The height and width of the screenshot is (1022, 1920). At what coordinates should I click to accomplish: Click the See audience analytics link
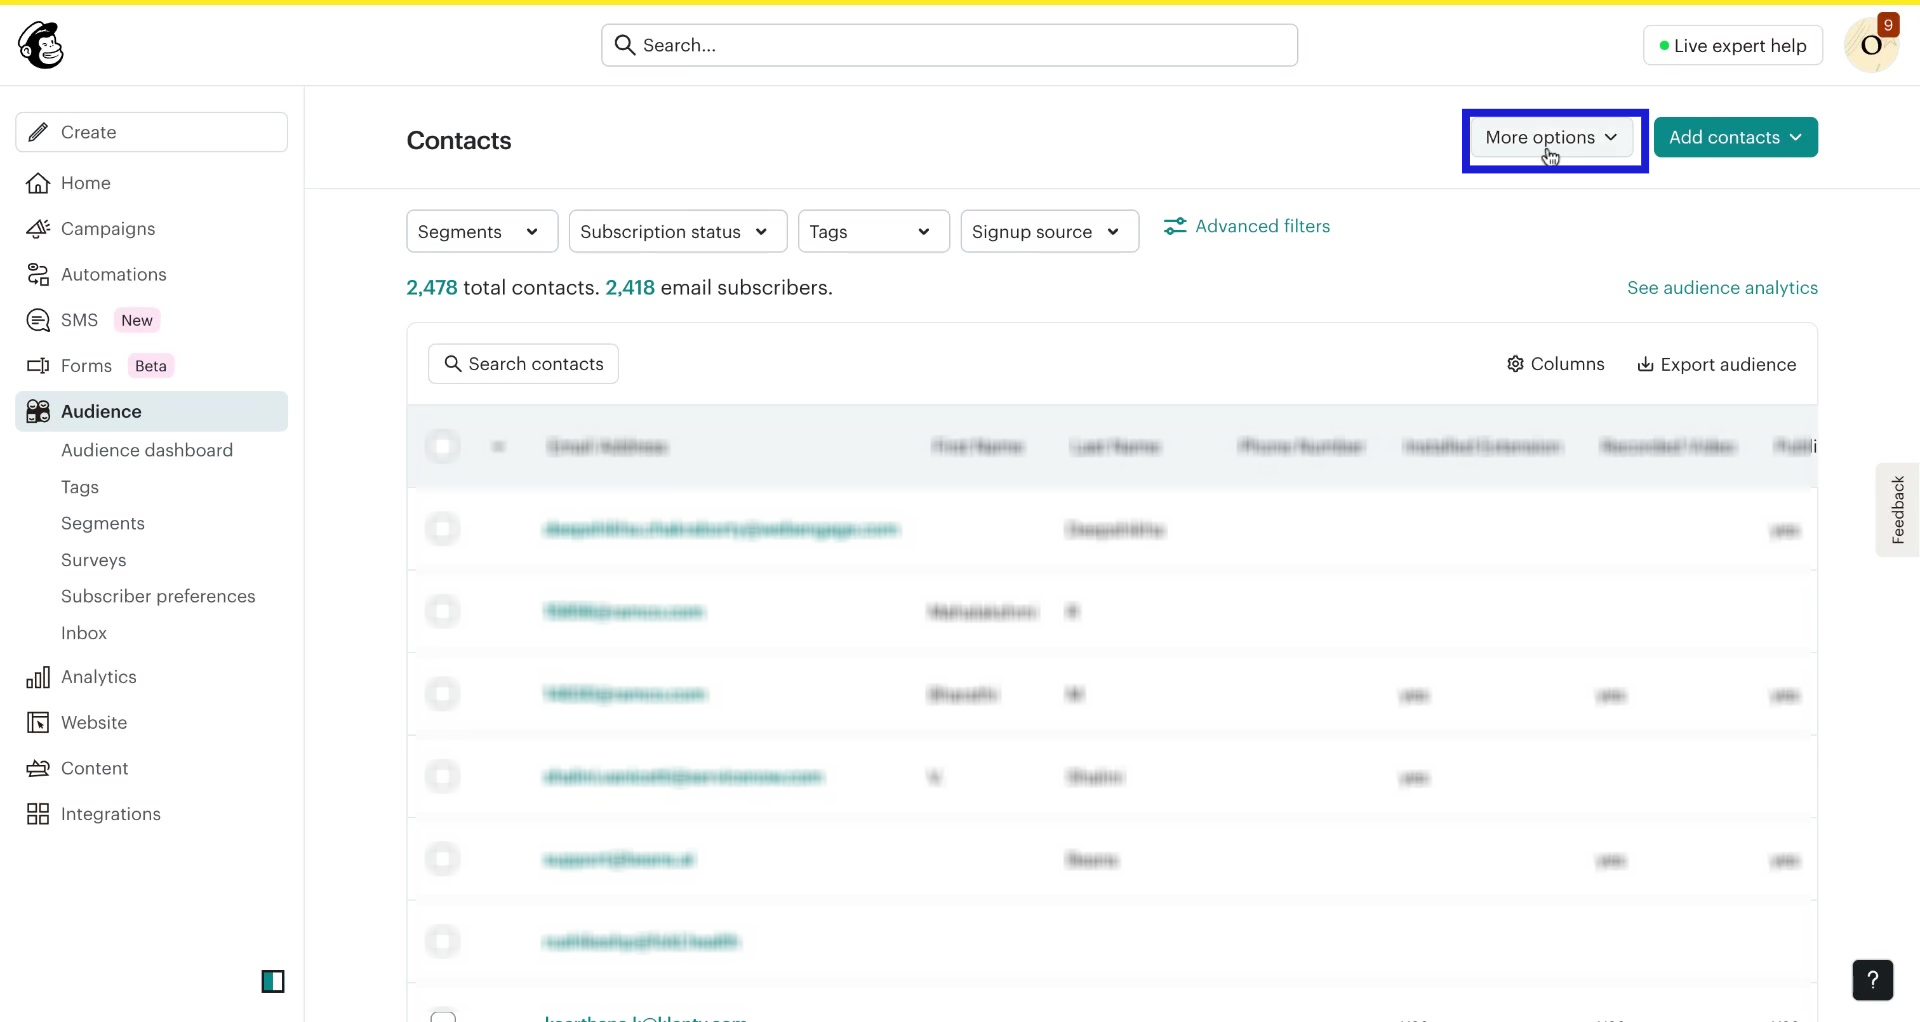1722,287
